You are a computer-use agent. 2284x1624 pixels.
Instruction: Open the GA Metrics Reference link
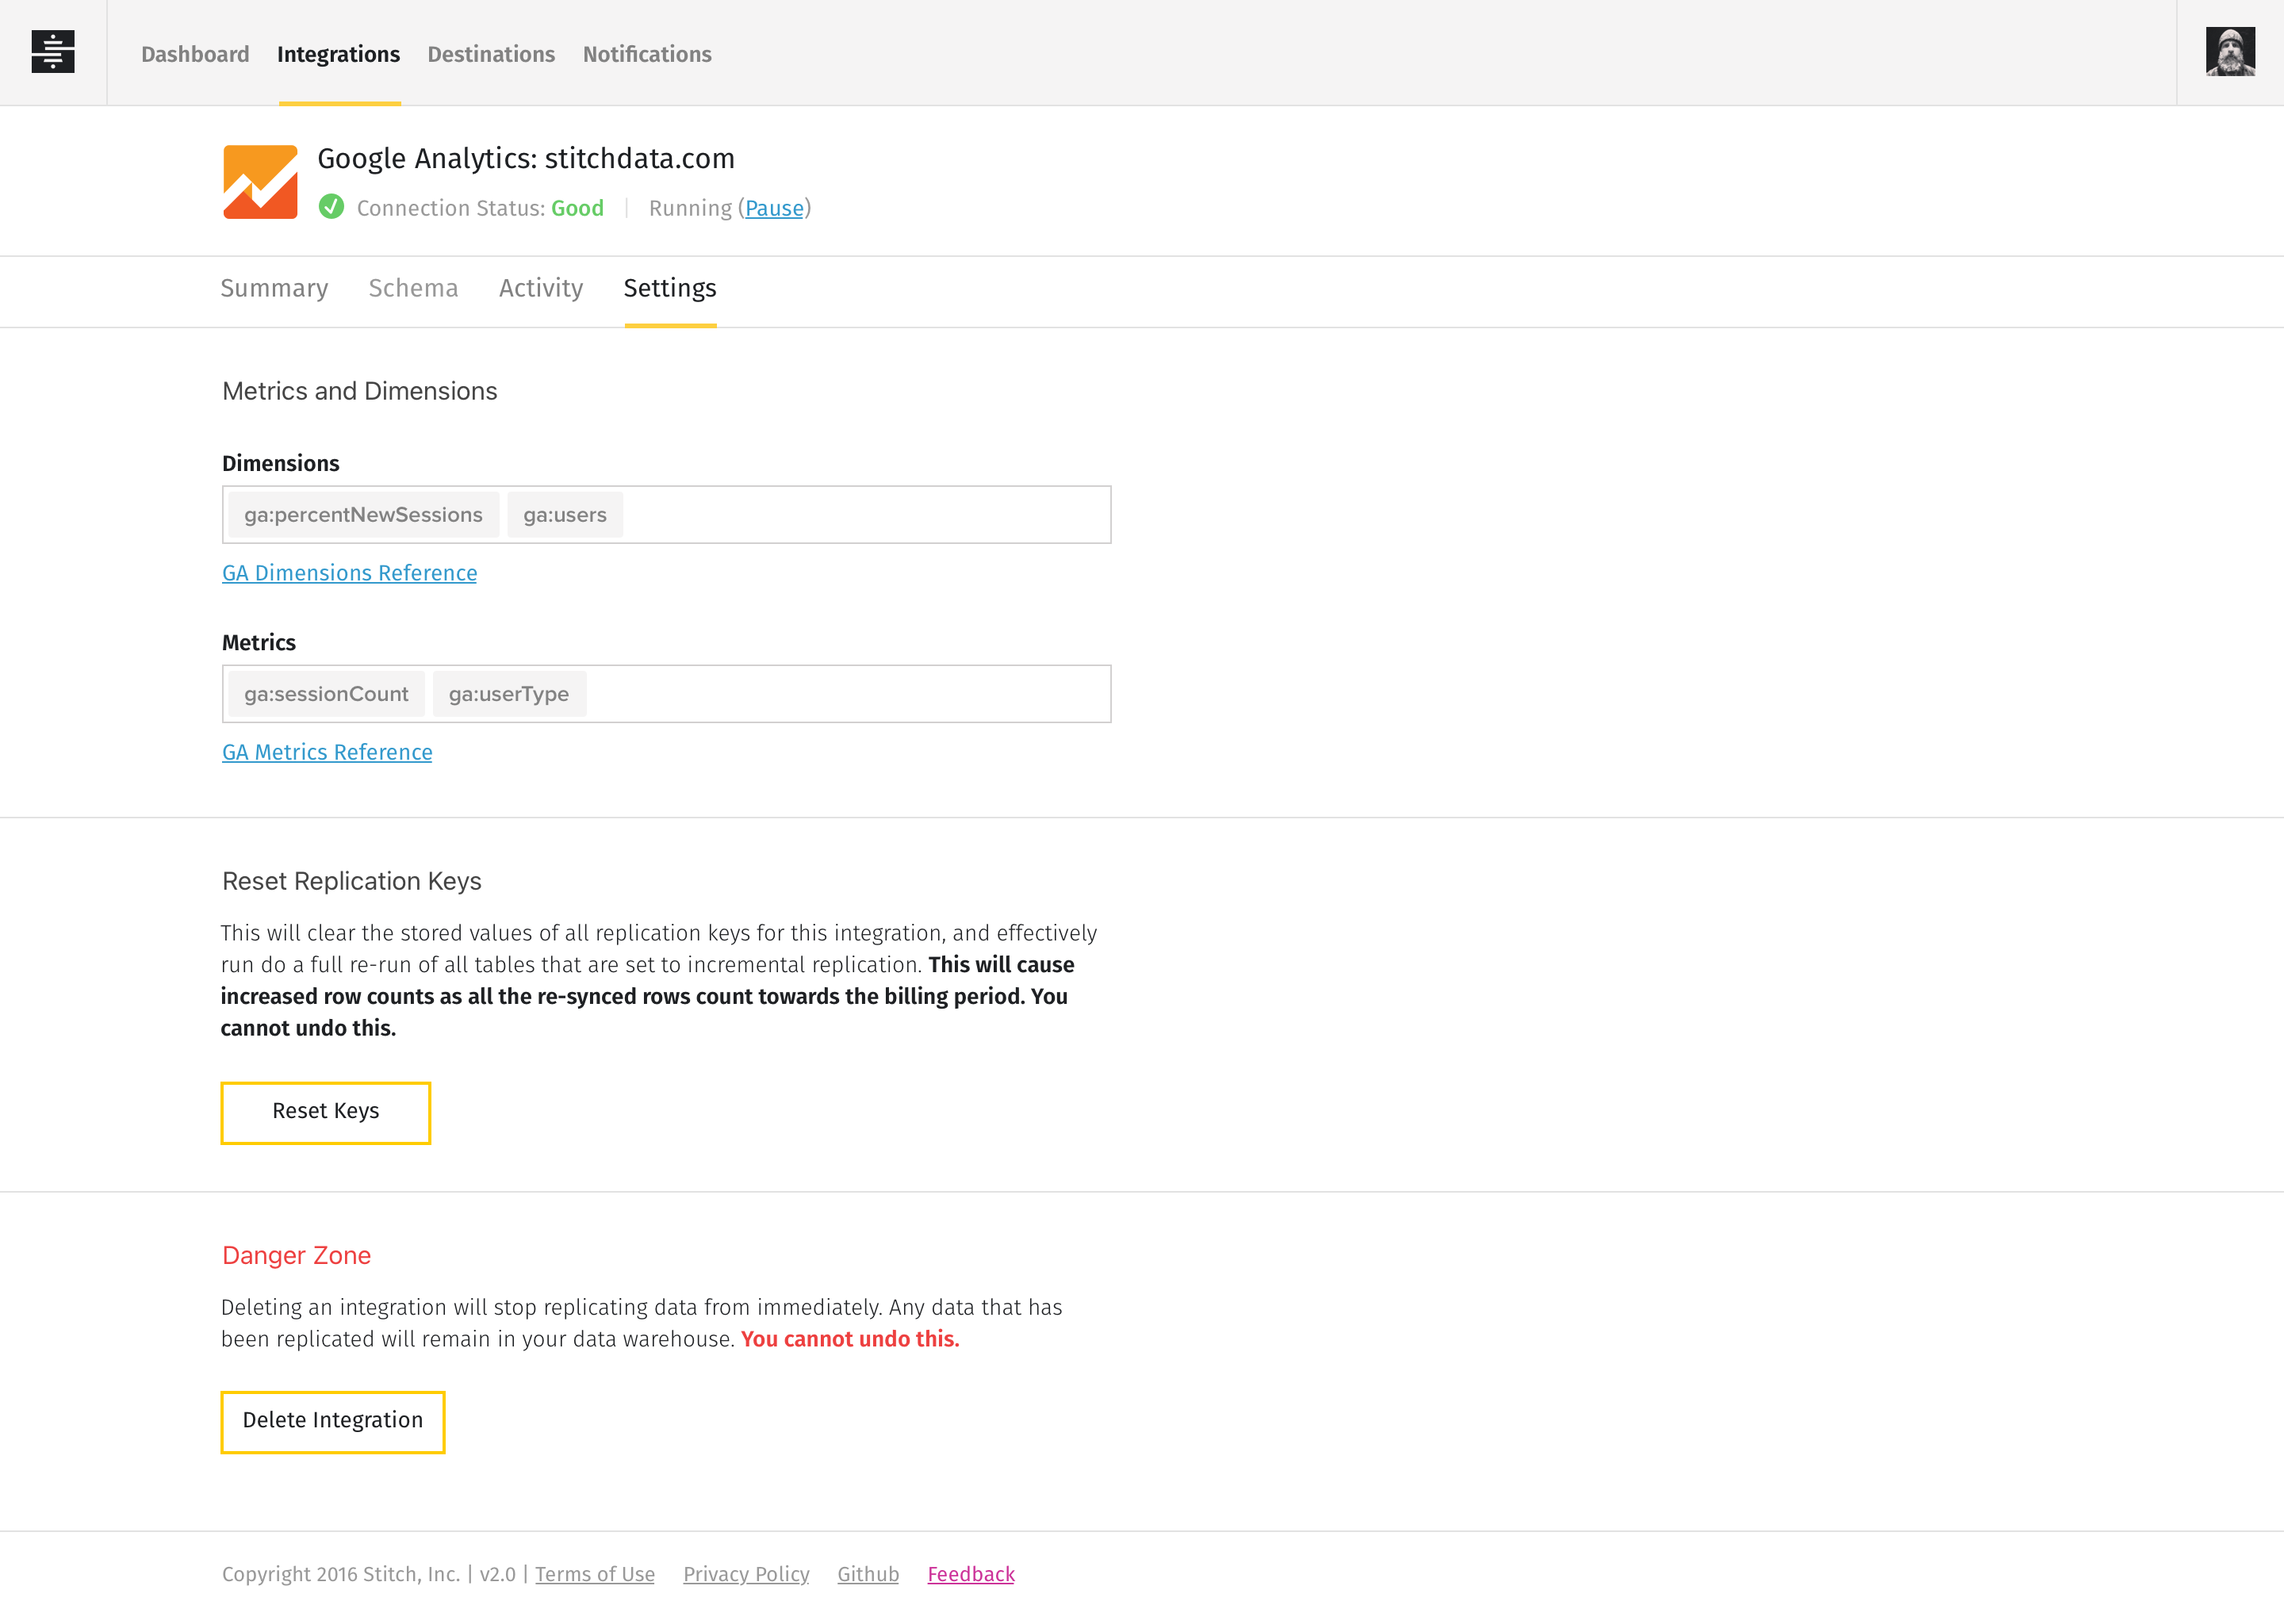point(327,752)
